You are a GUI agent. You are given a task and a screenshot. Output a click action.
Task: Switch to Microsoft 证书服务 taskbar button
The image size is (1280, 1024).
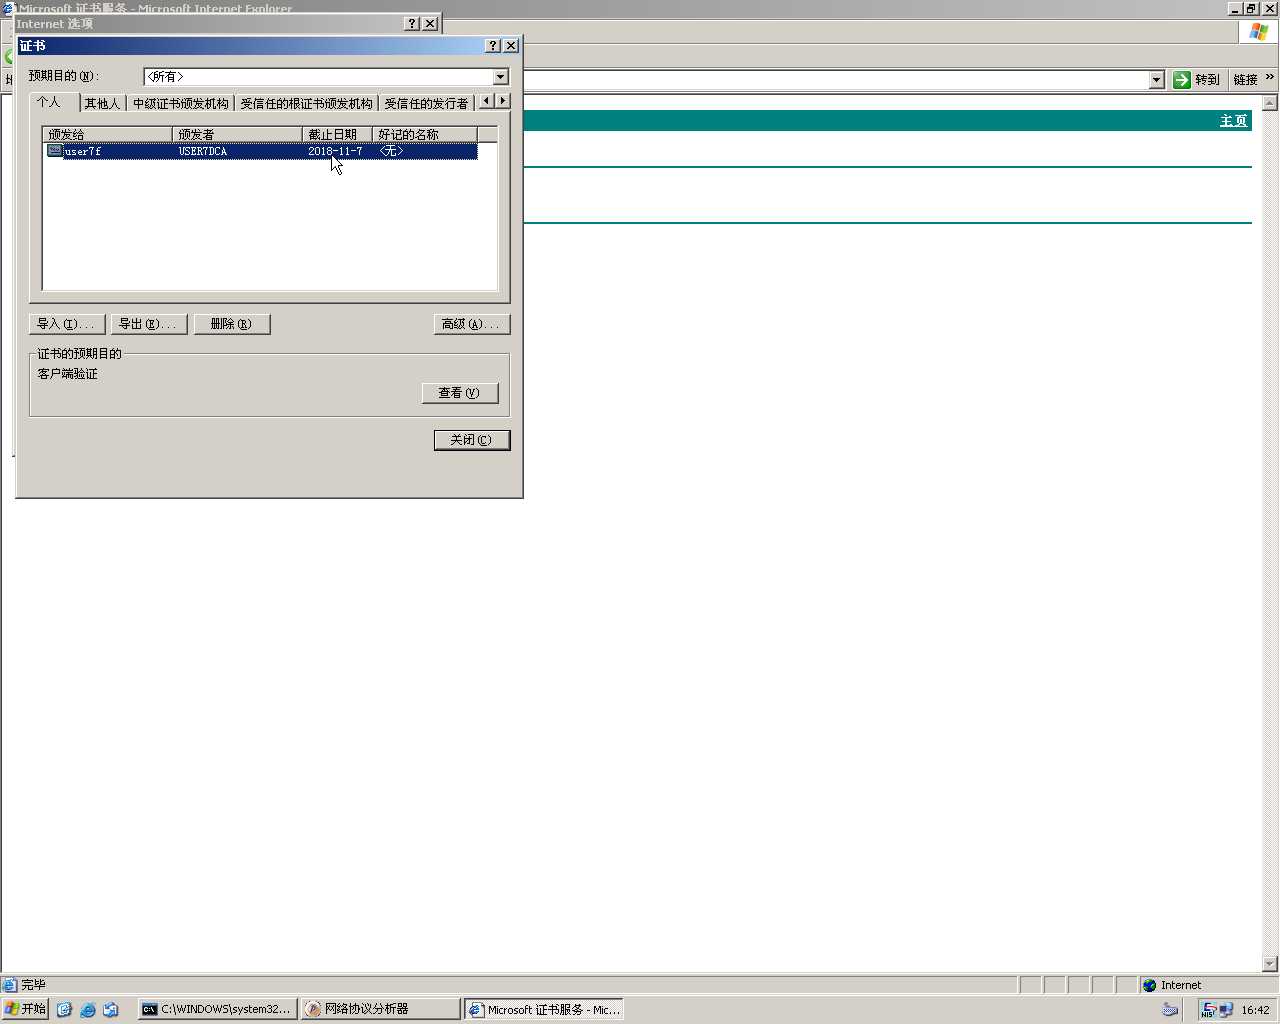pyautogui.click(x=544, y=1009)
